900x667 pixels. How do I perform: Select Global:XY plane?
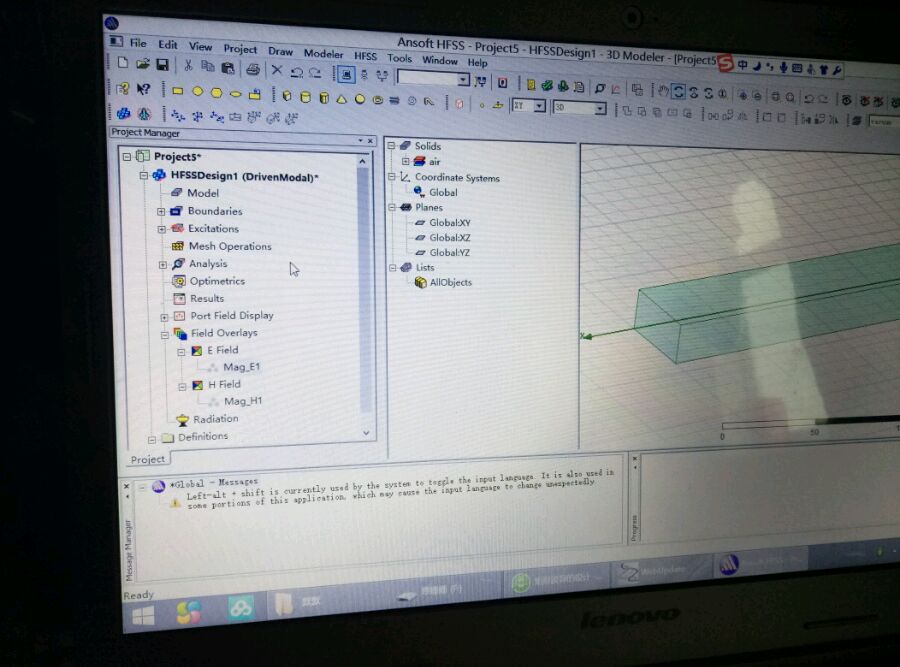click(x=450, y=223)
